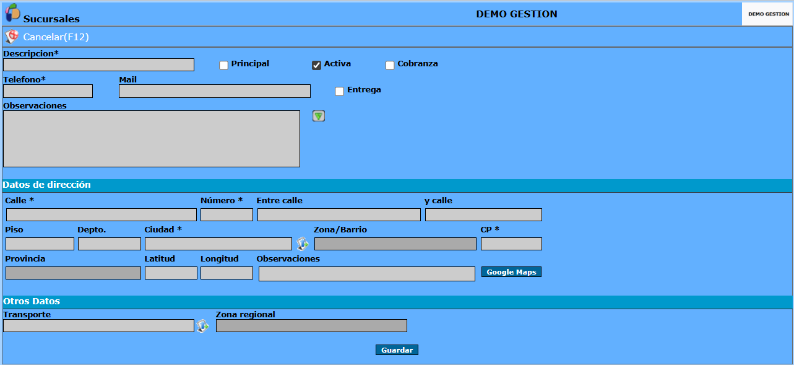This screenshot has width=794, height=365.
Task: Focus the Entre calle input field
Action: pos(339,215)
